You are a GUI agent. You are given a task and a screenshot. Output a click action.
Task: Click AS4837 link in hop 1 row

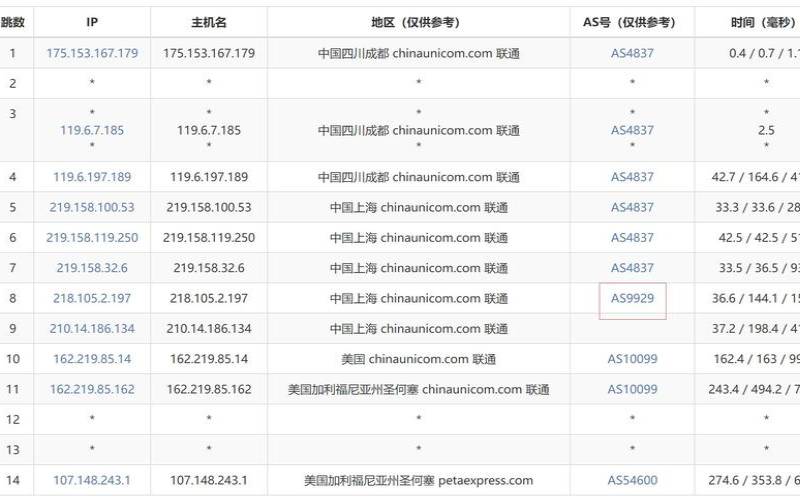pyautogui.click(x=632, y=53)
